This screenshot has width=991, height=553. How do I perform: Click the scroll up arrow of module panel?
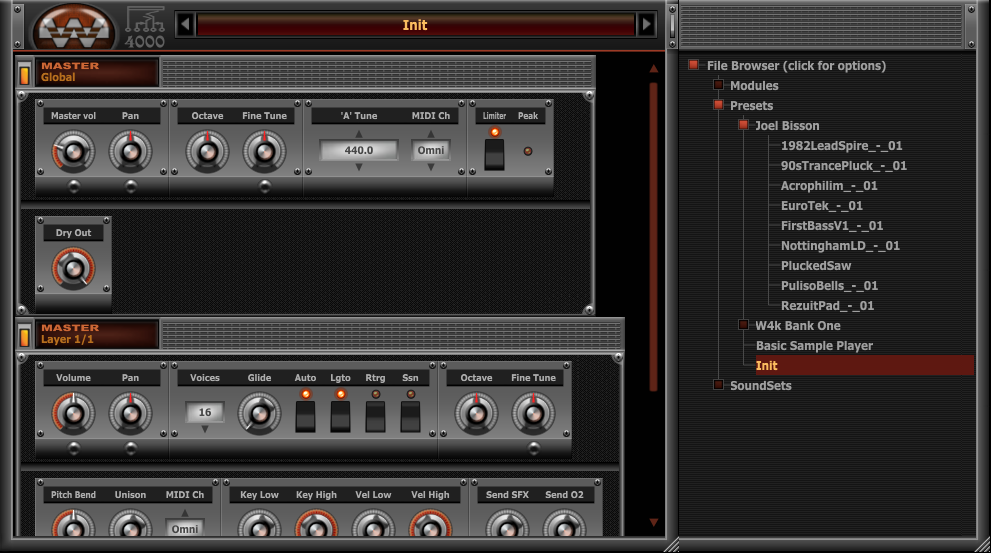pos(654,69)
